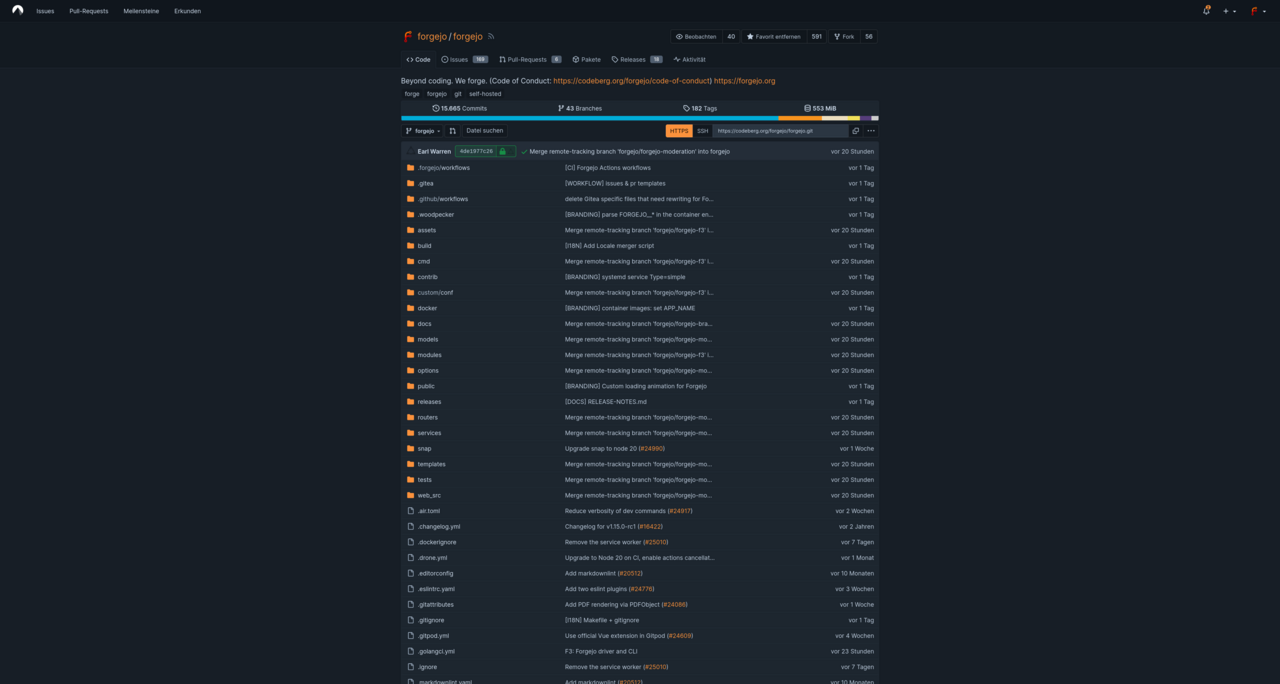The height and width of the screenshot is (684, 1280).
Task: Open the .drone.yml file
Action: click(x=433, y=558)
